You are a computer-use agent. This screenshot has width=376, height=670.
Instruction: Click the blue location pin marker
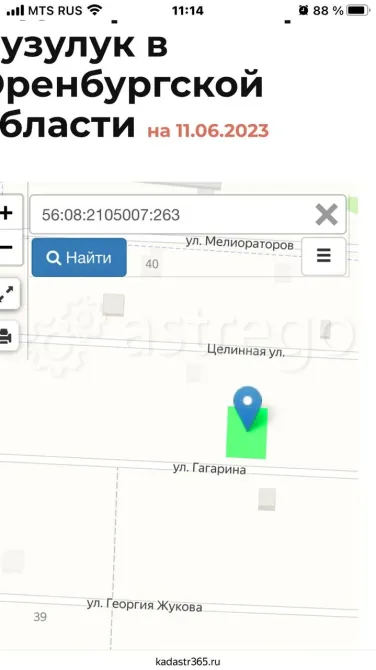[x=247, y=408]
